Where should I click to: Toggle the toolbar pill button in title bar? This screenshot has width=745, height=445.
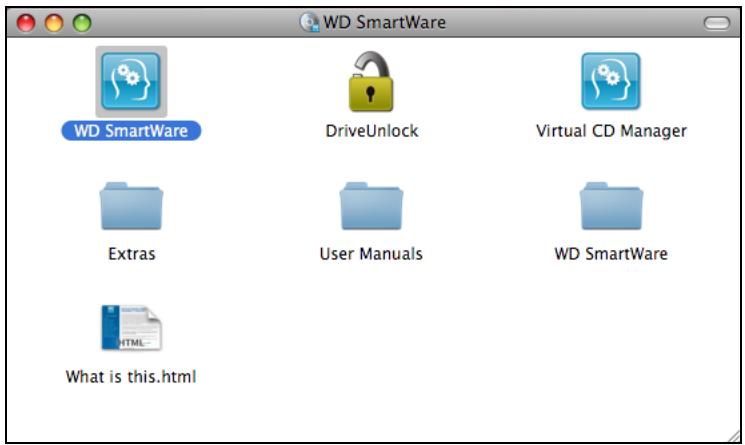coord(716,23)
